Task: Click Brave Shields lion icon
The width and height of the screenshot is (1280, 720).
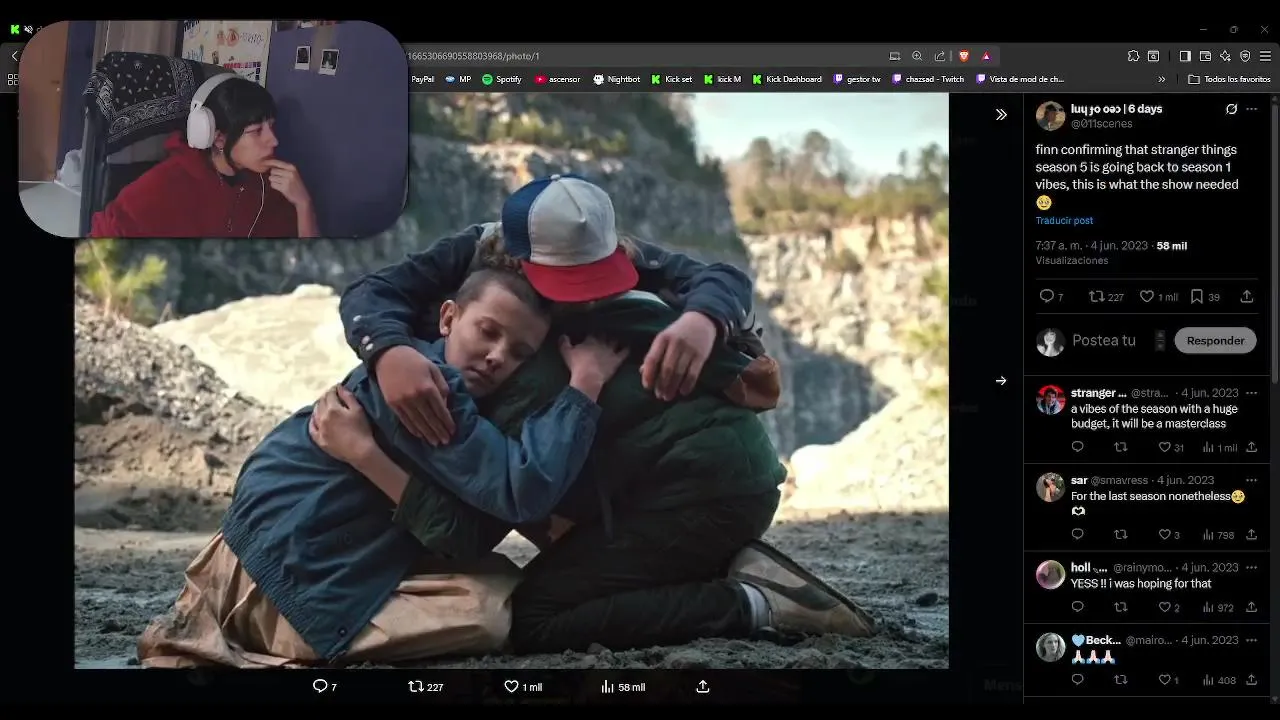Action: [x=964, y=56]
